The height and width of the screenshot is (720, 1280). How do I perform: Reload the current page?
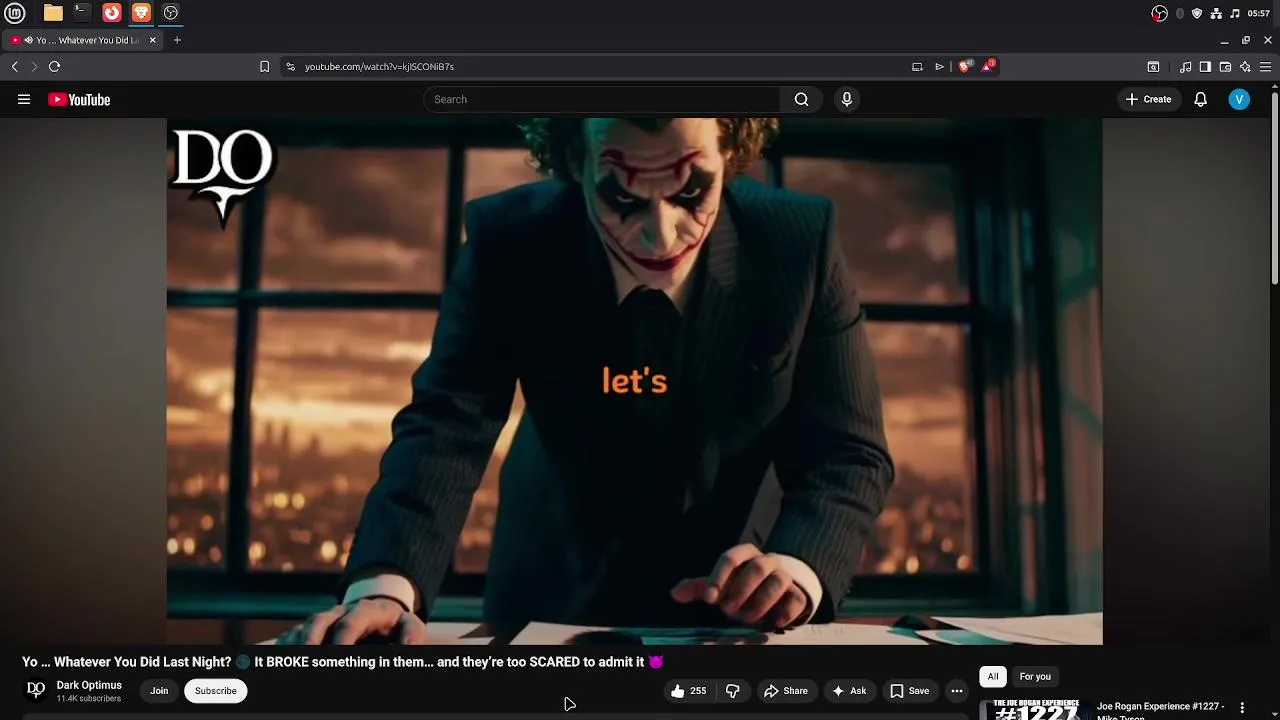coord(55,67)
